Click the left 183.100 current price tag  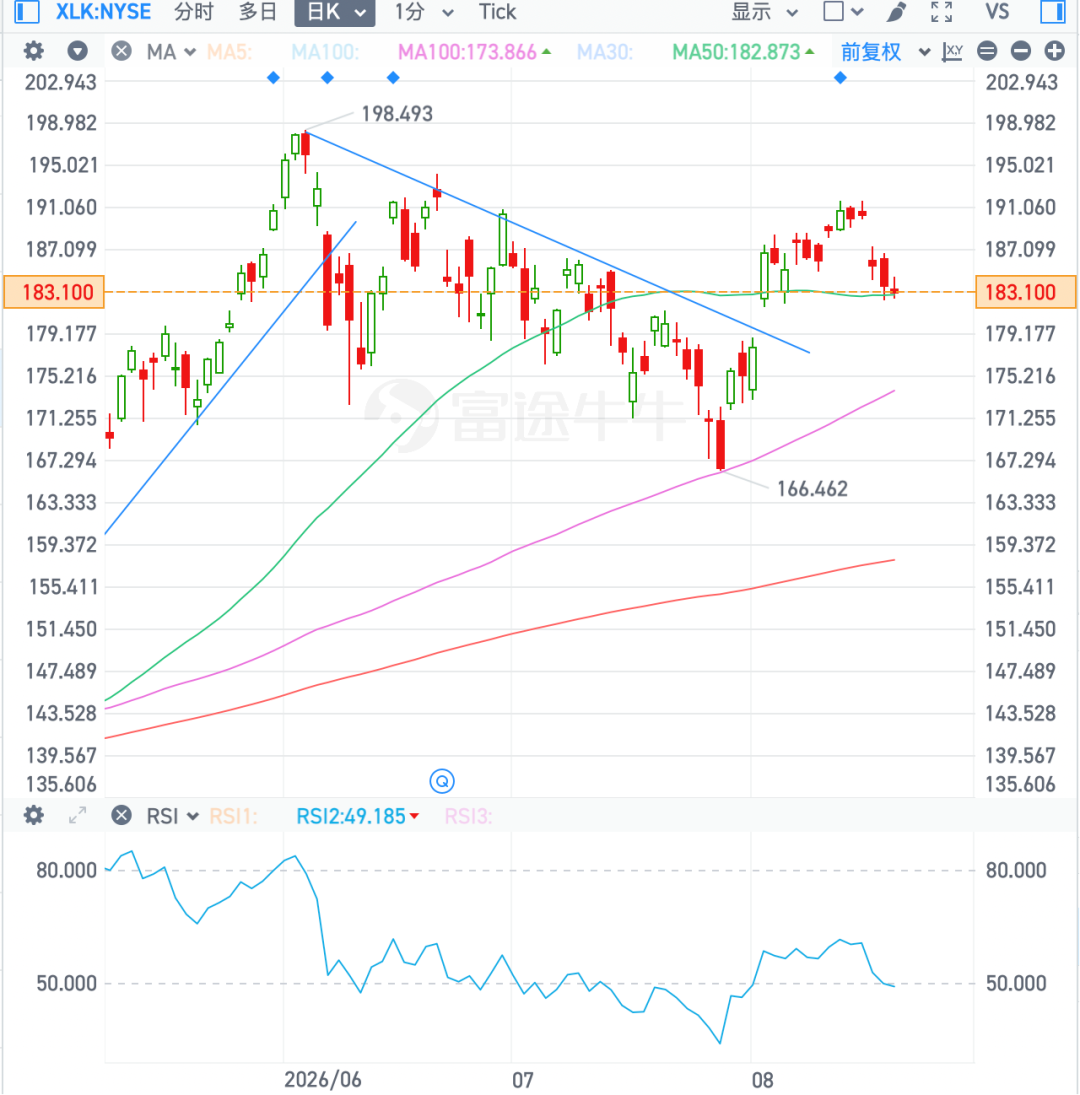[x=54, y=292]
